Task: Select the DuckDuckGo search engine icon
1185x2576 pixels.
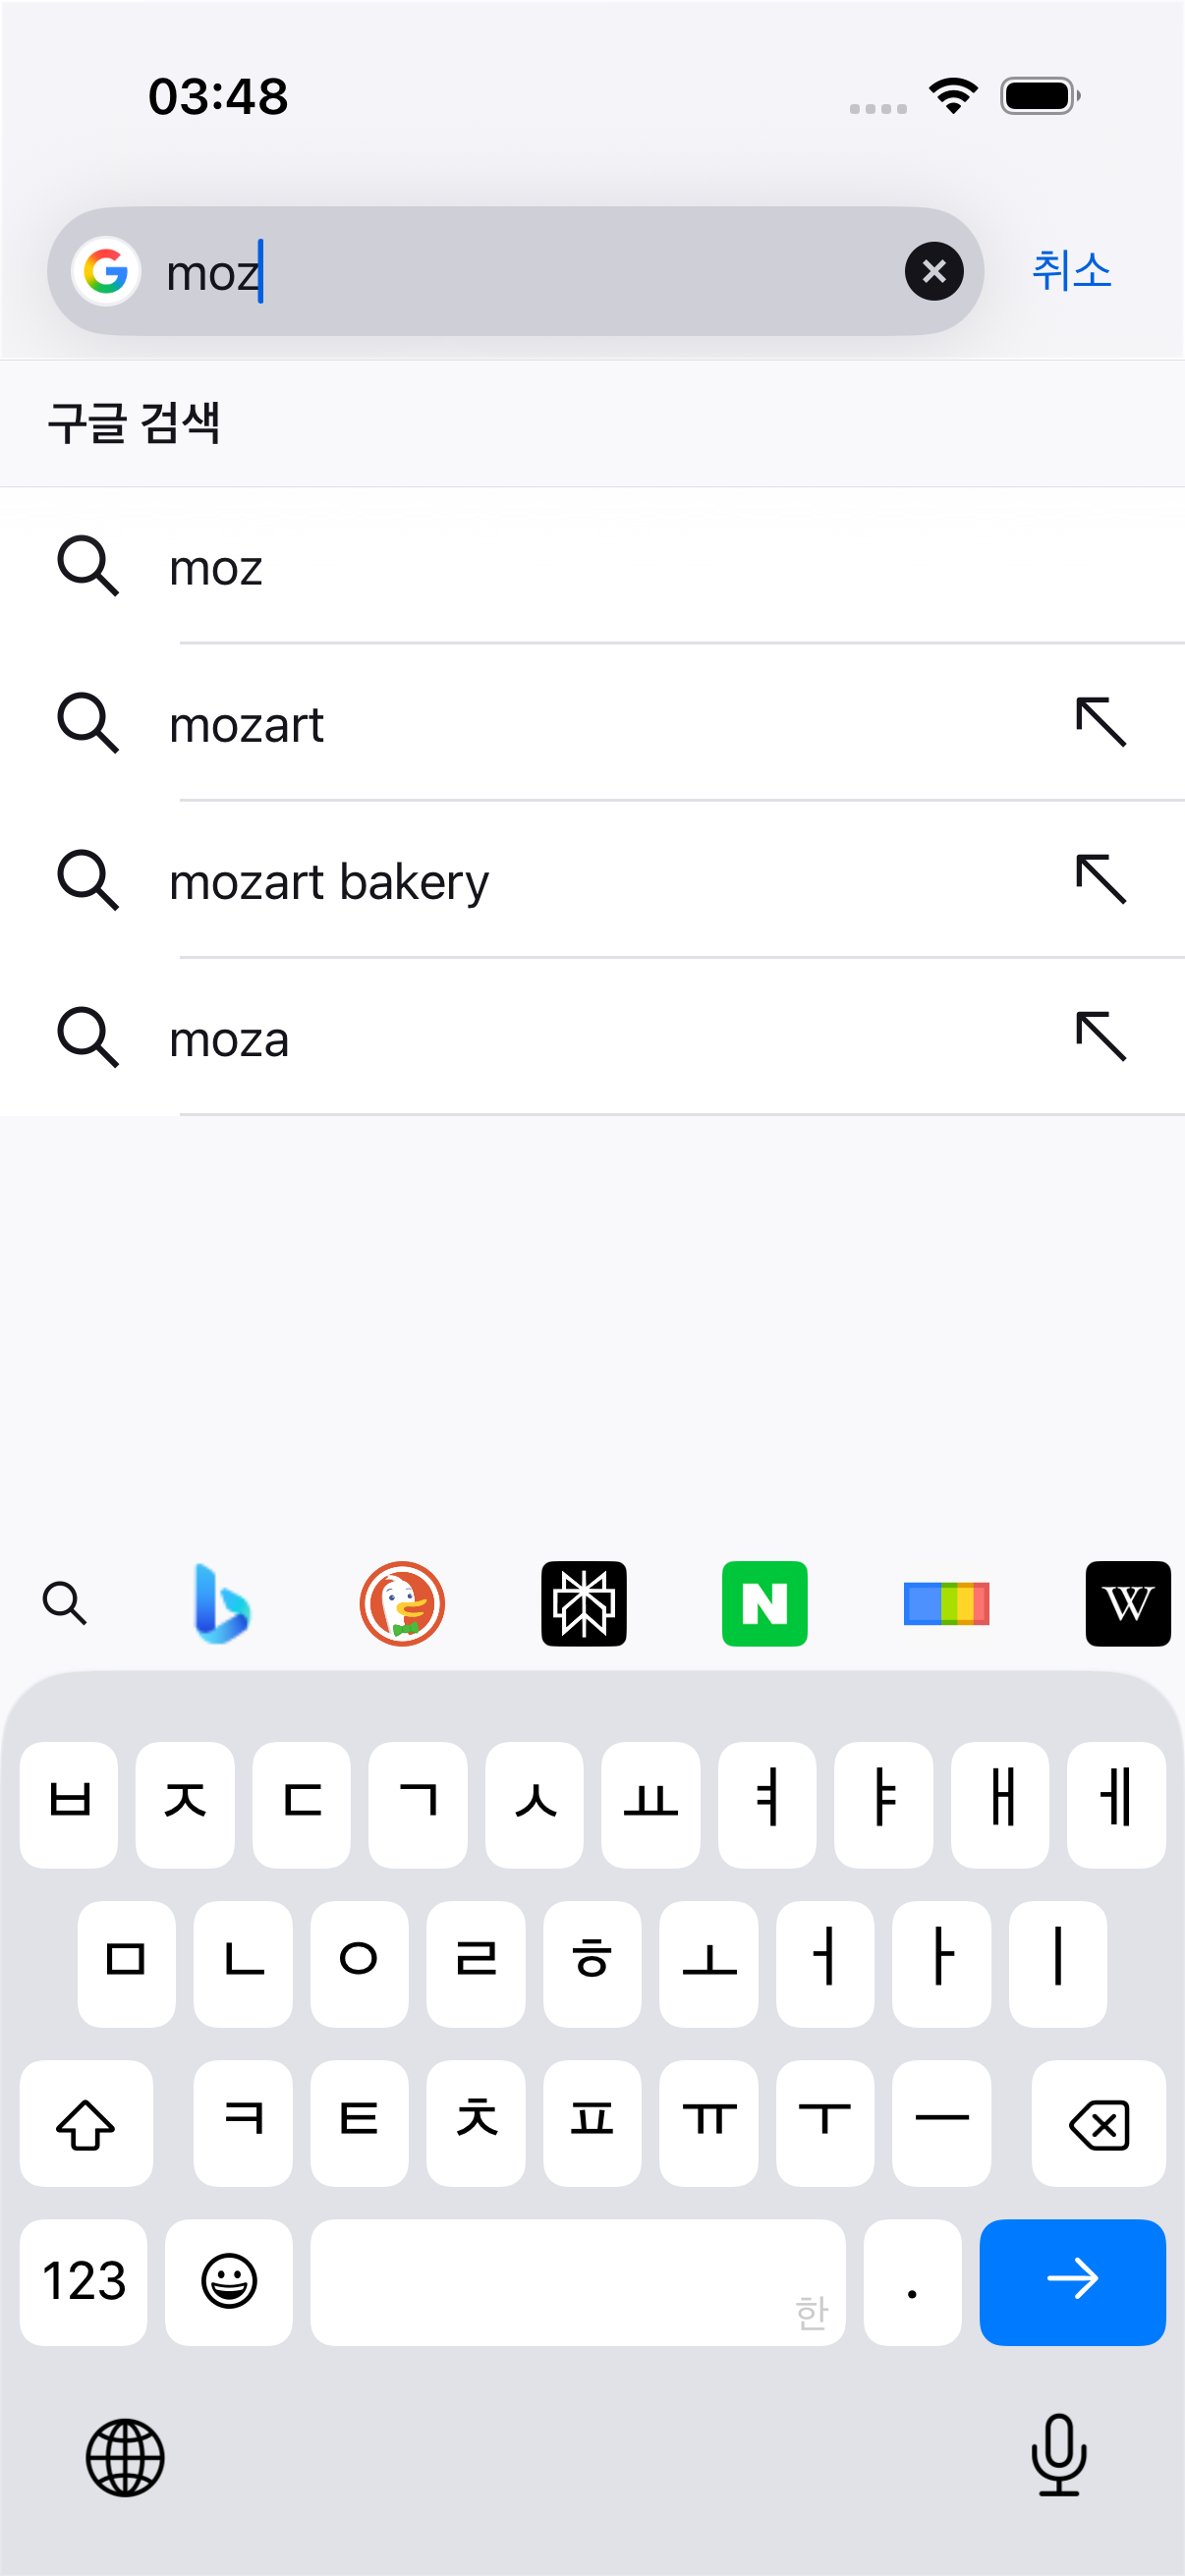Action: click(402, 1603)
